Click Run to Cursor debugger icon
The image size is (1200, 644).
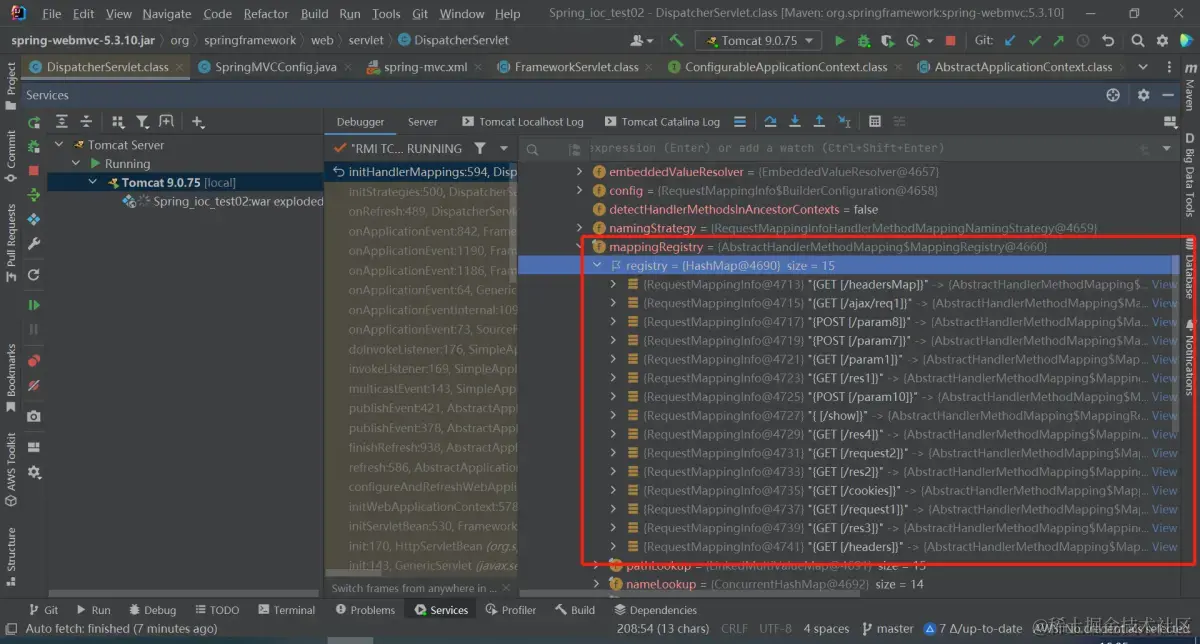[x=844, y=121]
